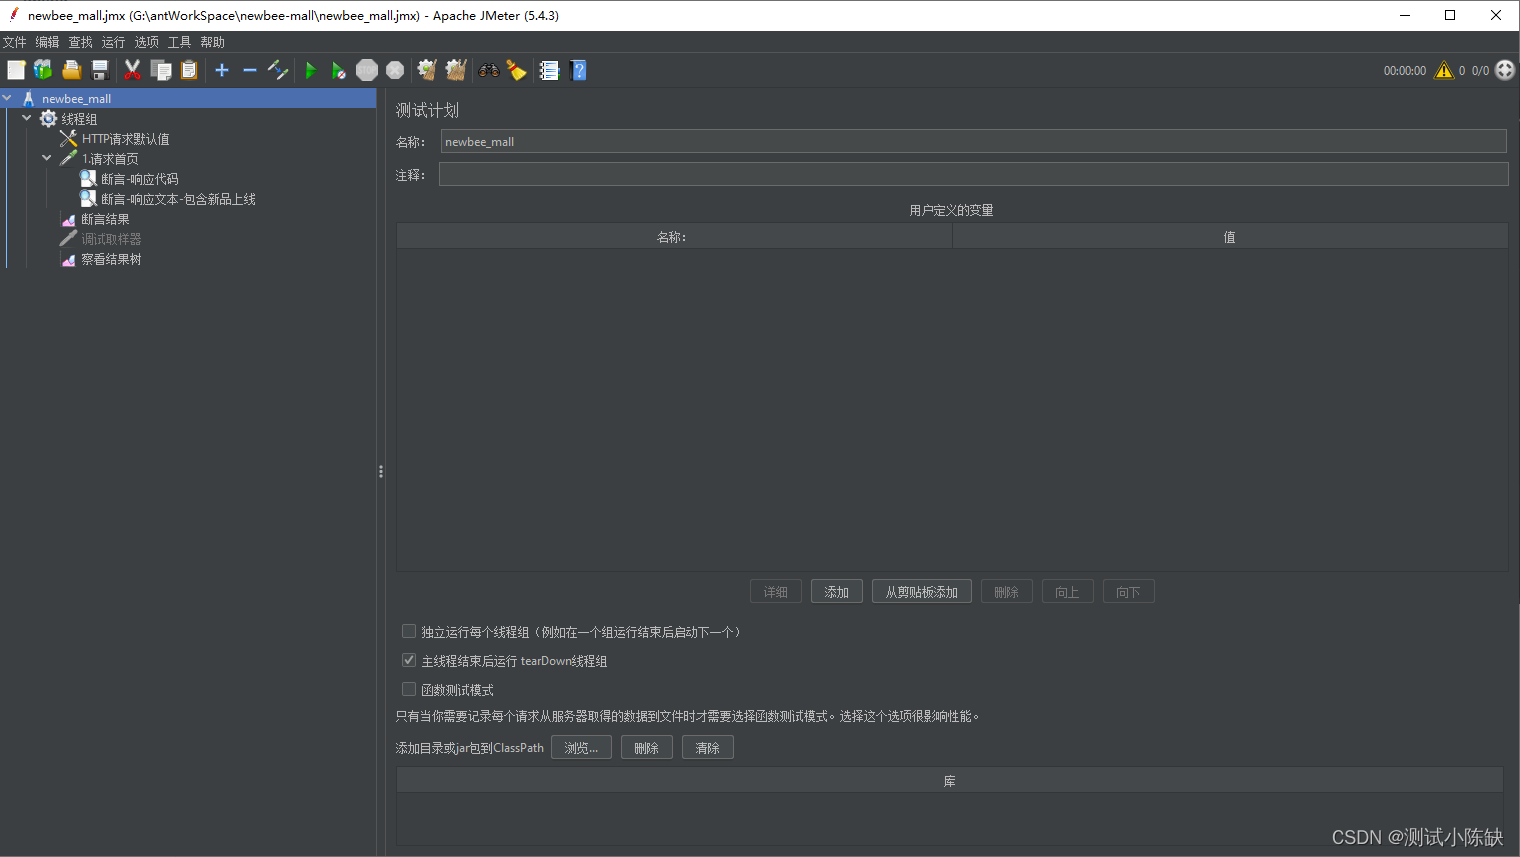Click the Open file folder icon
The image size is (1520, 857).
click(x=71, y=70)
